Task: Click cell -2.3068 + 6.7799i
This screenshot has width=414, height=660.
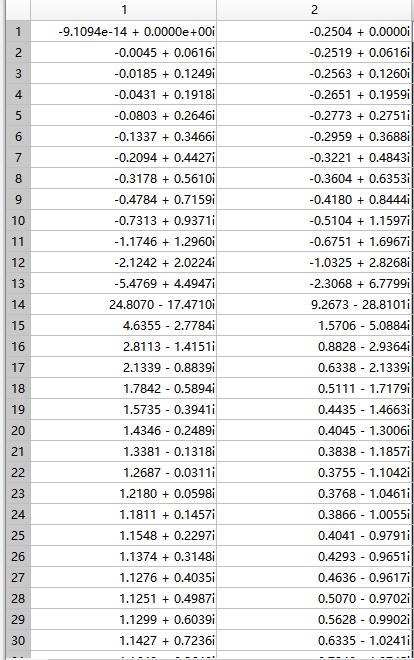Action: coord(314,283)
